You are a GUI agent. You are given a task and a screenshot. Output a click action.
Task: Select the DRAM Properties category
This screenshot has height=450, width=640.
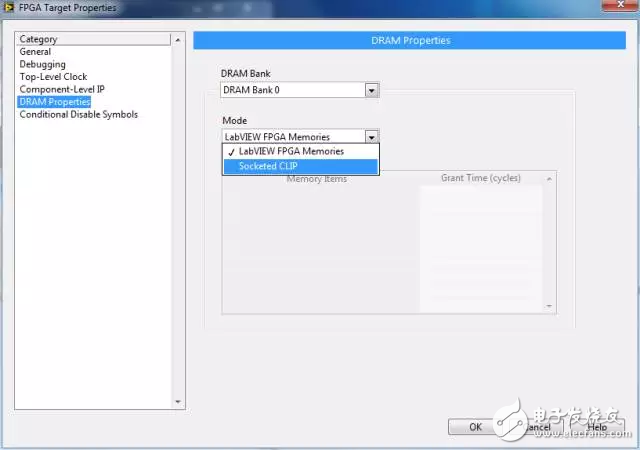point(54,102)
